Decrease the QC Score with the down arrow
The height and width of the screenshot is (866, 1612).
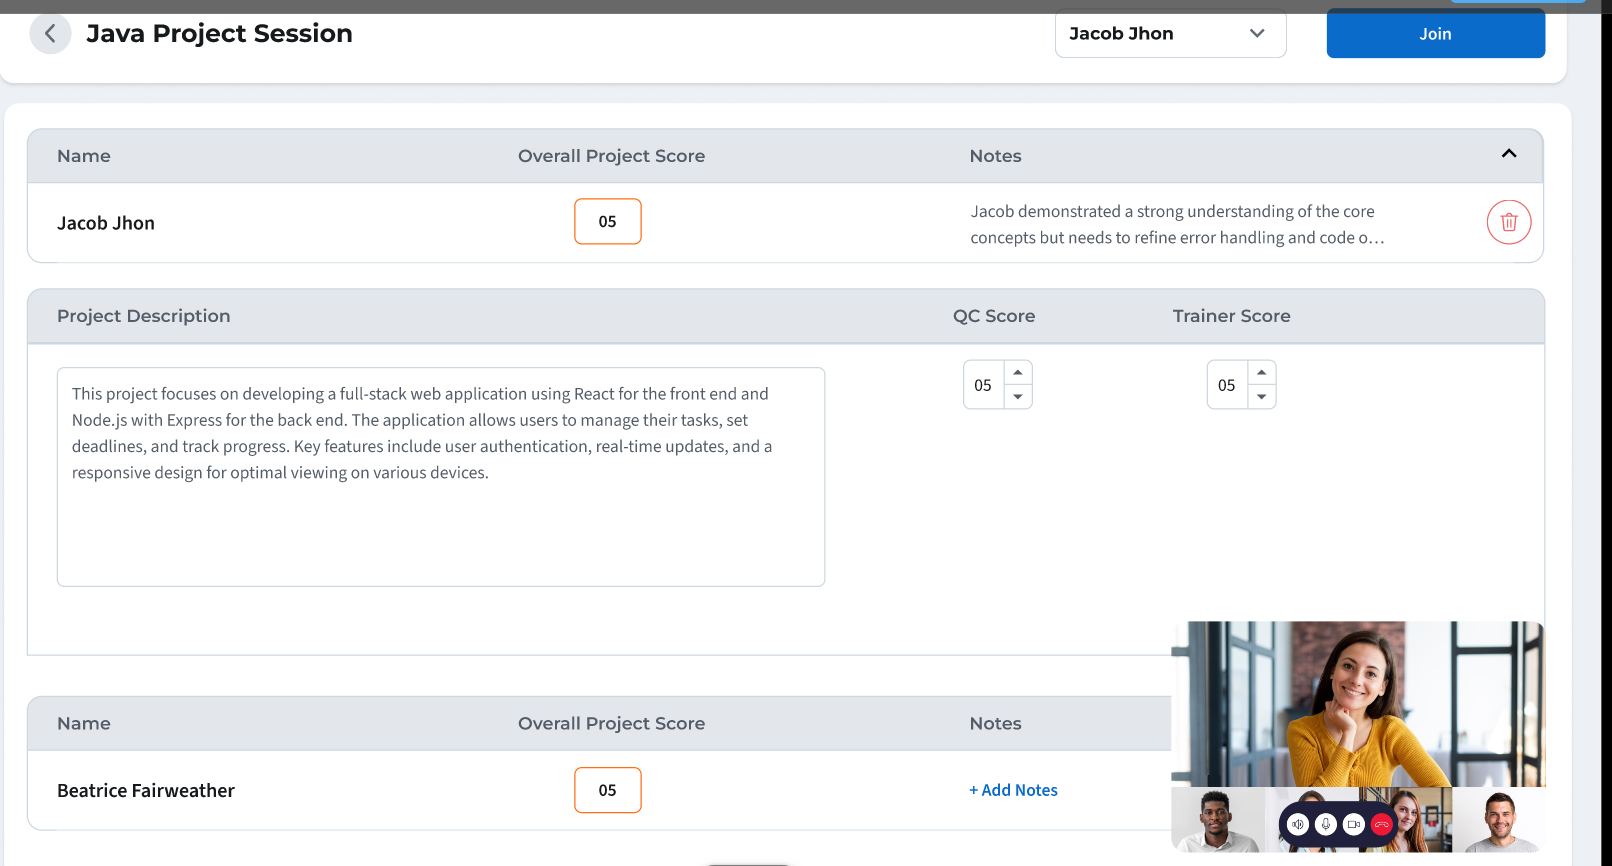click(1018, 397)
